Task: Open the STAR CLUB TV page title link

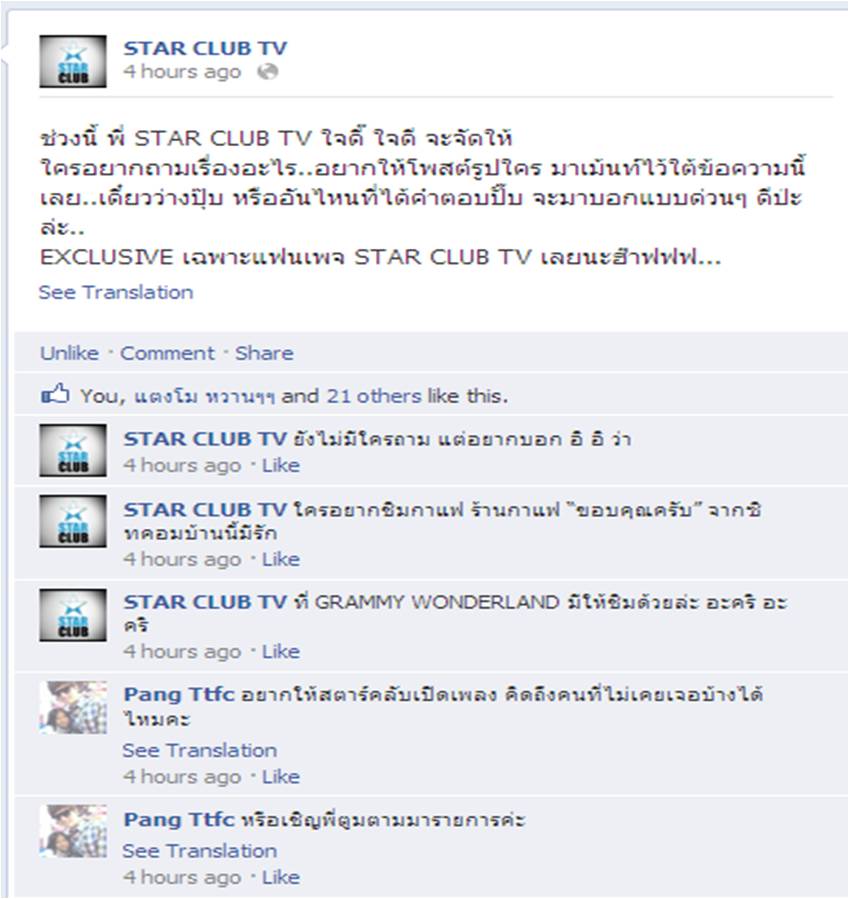Action: tap(205, 48)
